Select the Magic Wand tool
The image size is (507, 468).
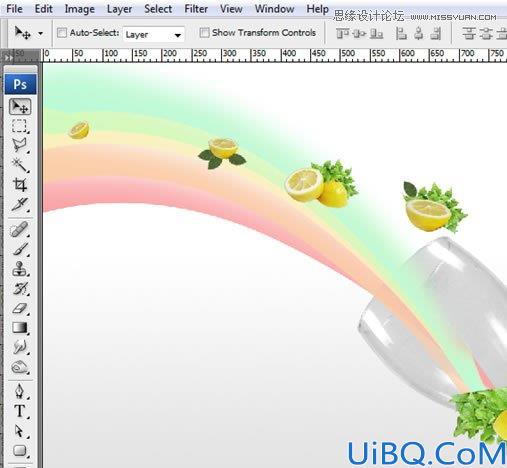pyautogui.click(x=19, y=165)
